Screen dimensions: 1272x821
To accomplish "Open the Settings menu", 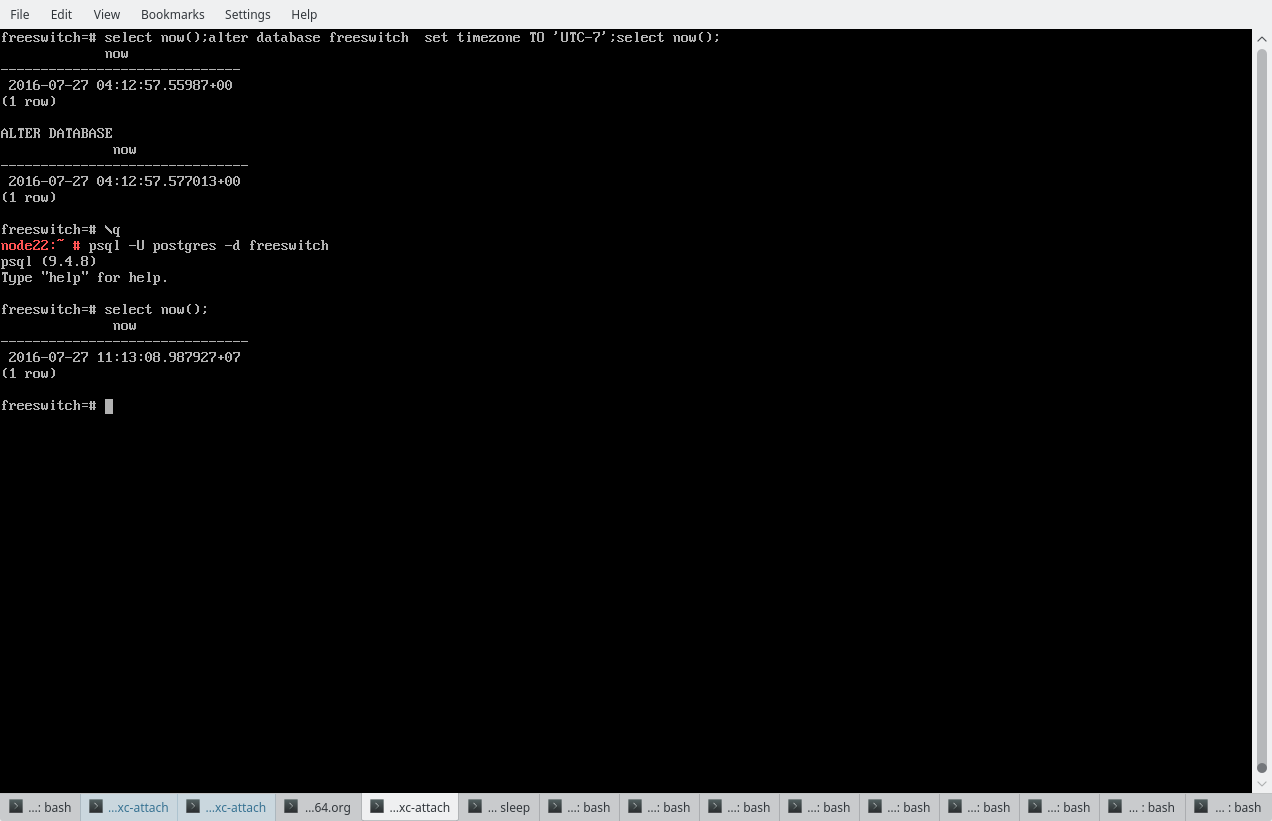I will point(247,14).
